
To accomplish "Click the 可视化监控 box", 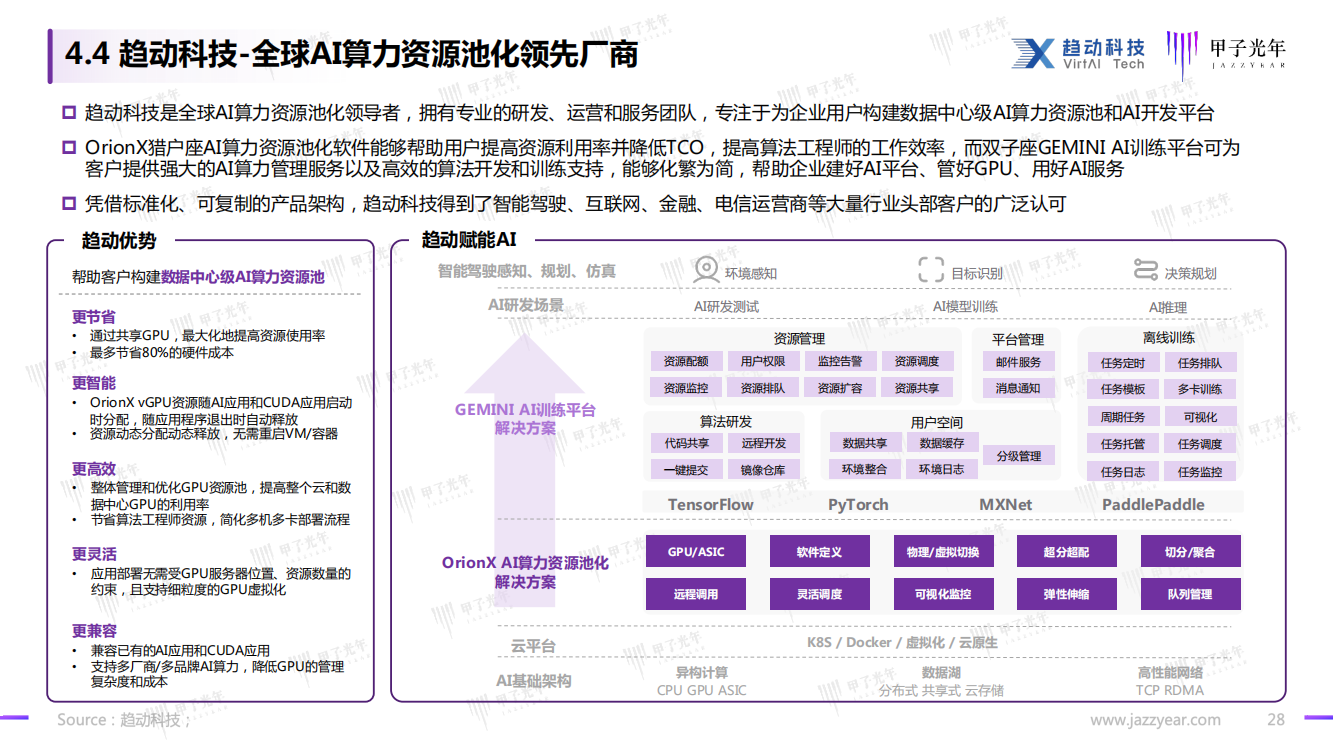I will (943, 594).
